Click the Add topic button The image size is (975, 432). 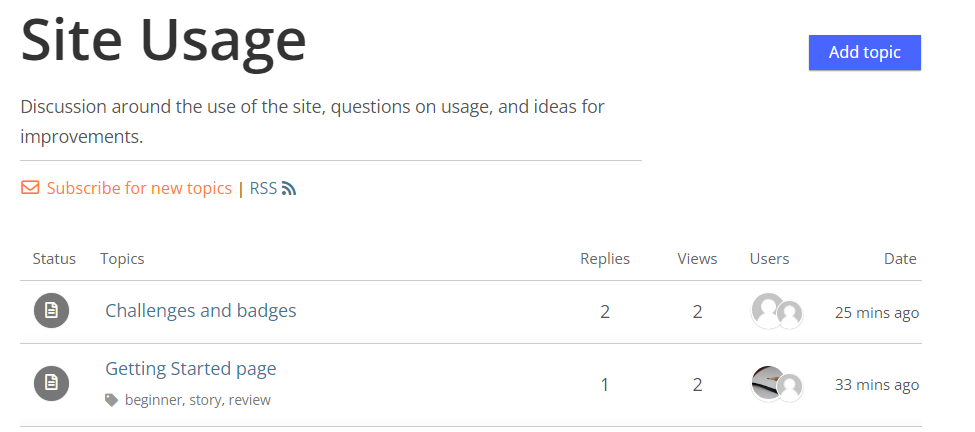point(864,52)
